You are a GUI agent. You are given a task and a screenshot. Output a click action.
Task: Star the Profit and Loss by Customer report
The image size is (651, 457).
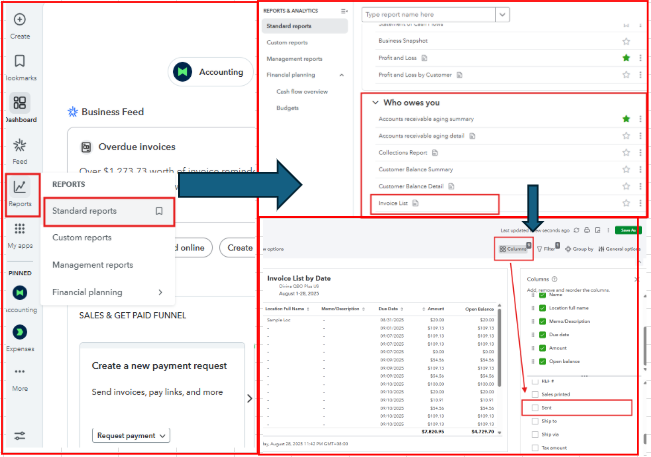coord(626,75)
